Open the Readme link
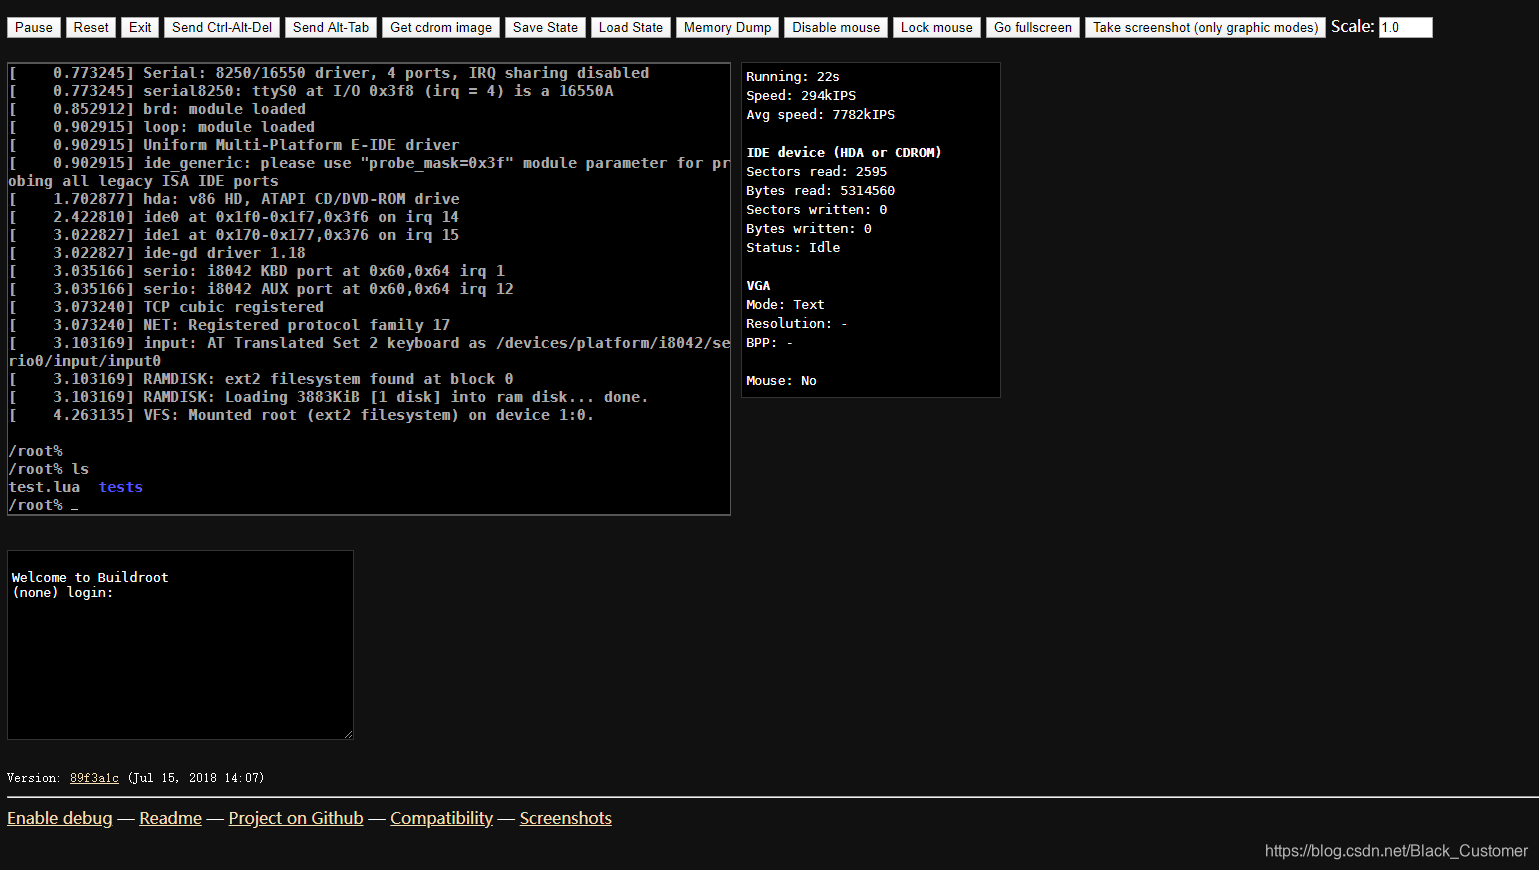The width and height of the screenshot is (1539, 870). 170,818
